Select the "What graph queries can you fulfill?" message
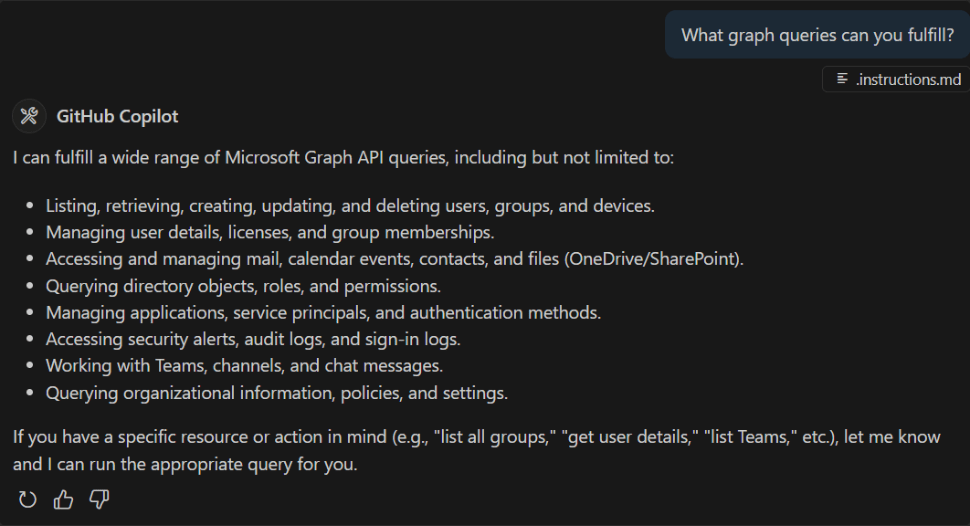Viewport: 970px width, 526px height. click(x=817, y=35)
